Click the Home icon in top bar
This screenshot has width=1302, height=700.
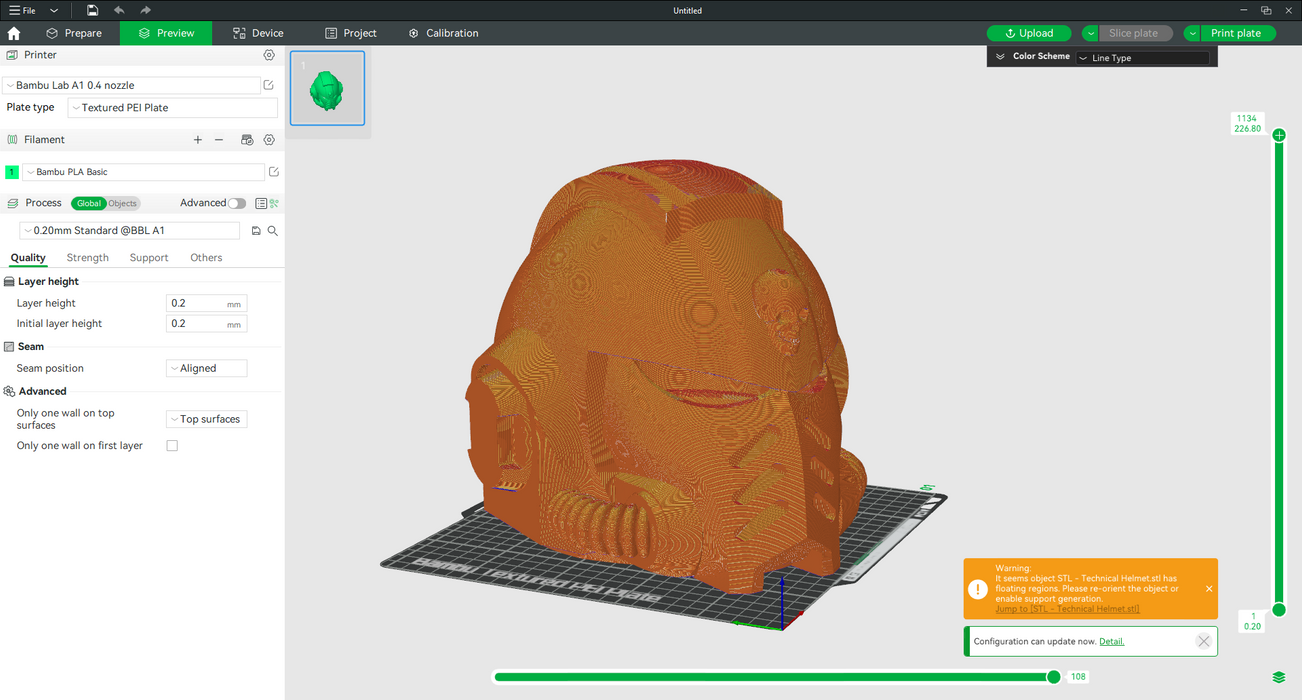pyautogui.click(x=14, y=33)
